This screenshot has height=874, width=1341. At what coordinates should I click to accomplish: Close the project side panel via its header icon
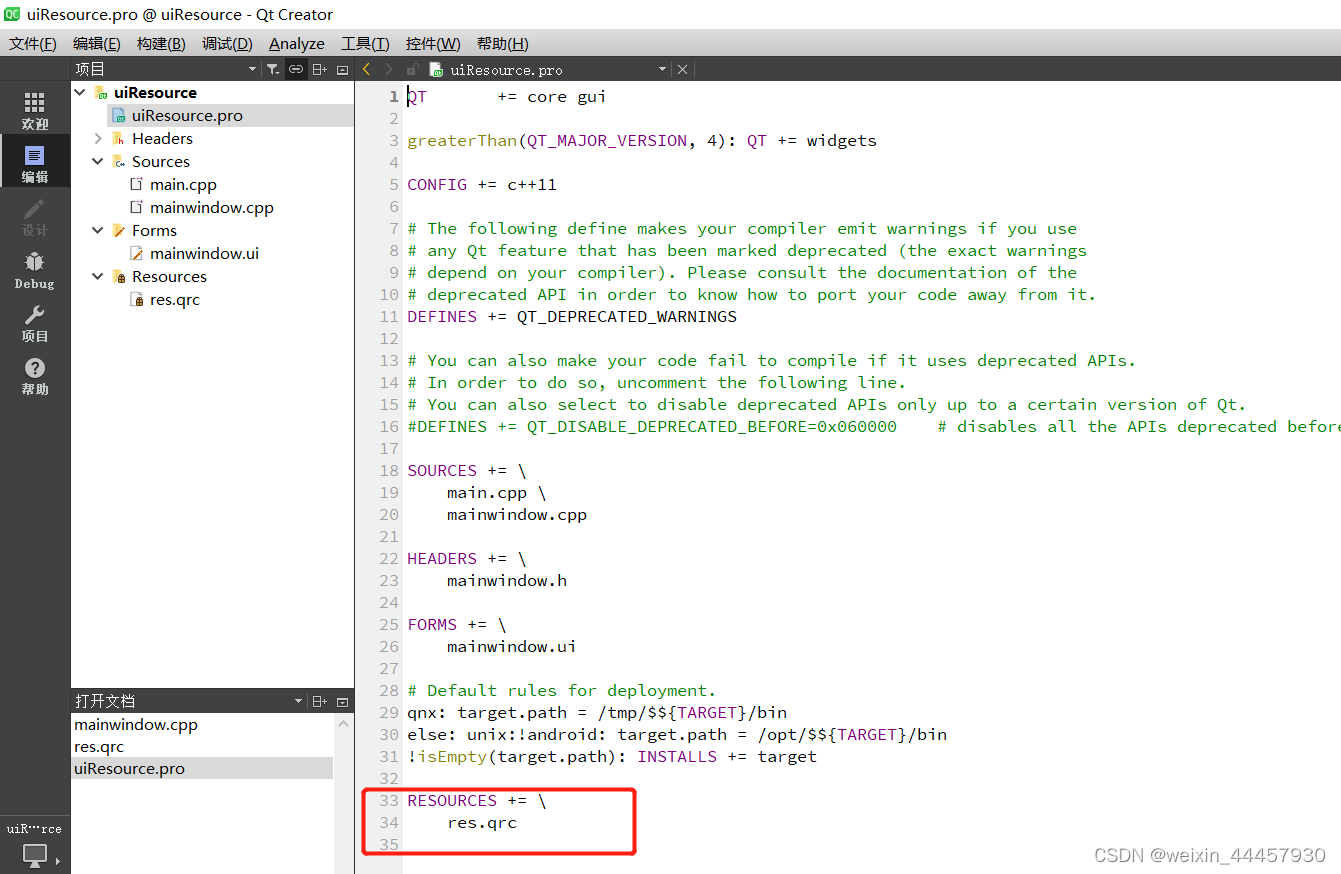(x=342, y=69)
